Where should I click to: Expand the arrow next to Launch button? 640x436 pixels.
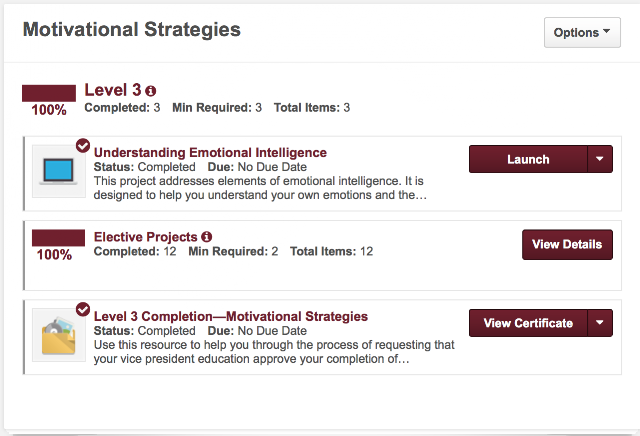[x=600, y=159]
